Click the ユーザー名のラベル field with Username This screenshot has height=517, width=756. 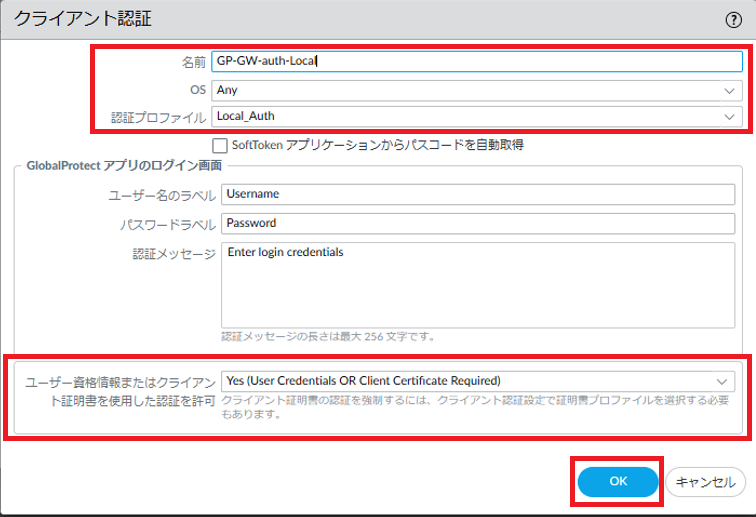(x=478, y=194)
